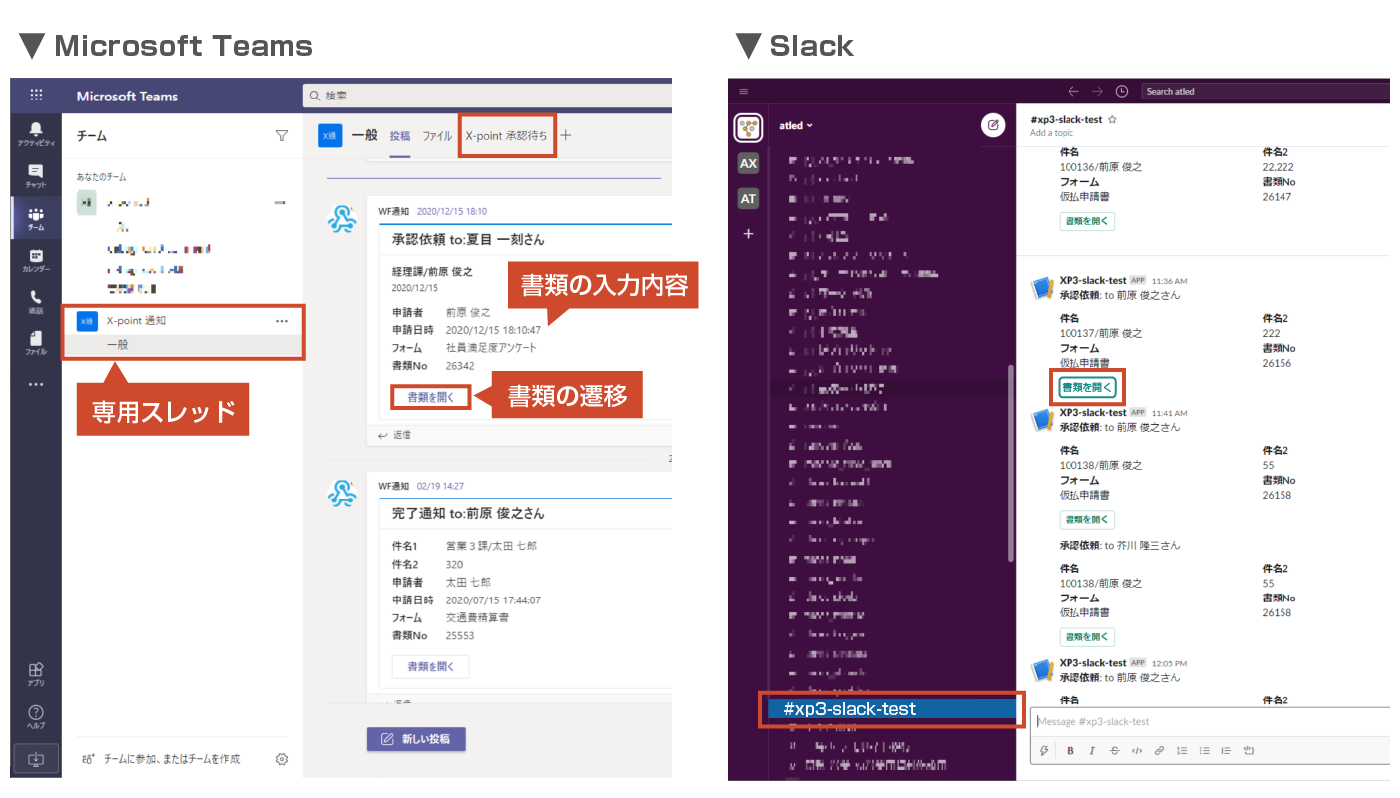Expand the atled workspace dropdown menu

(x=796, y=126)
